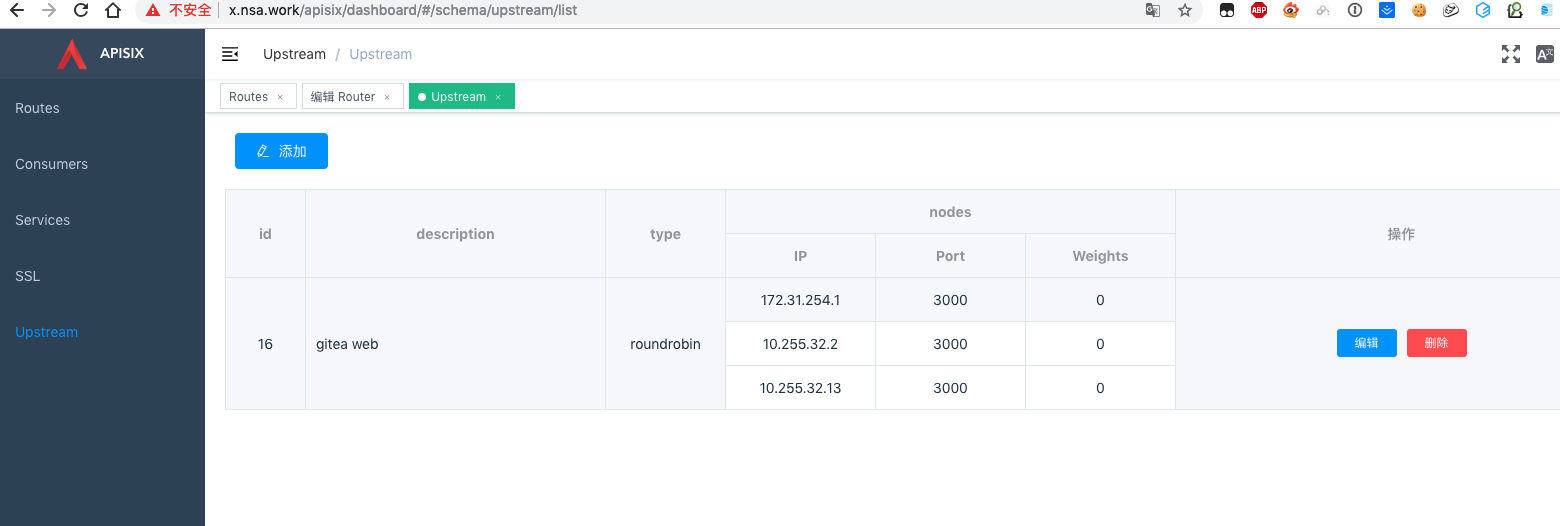Image resolution: width=1560 pixels, height=526 pixels.
Task: Open Upstream in the sidebar
Action: 102,332
